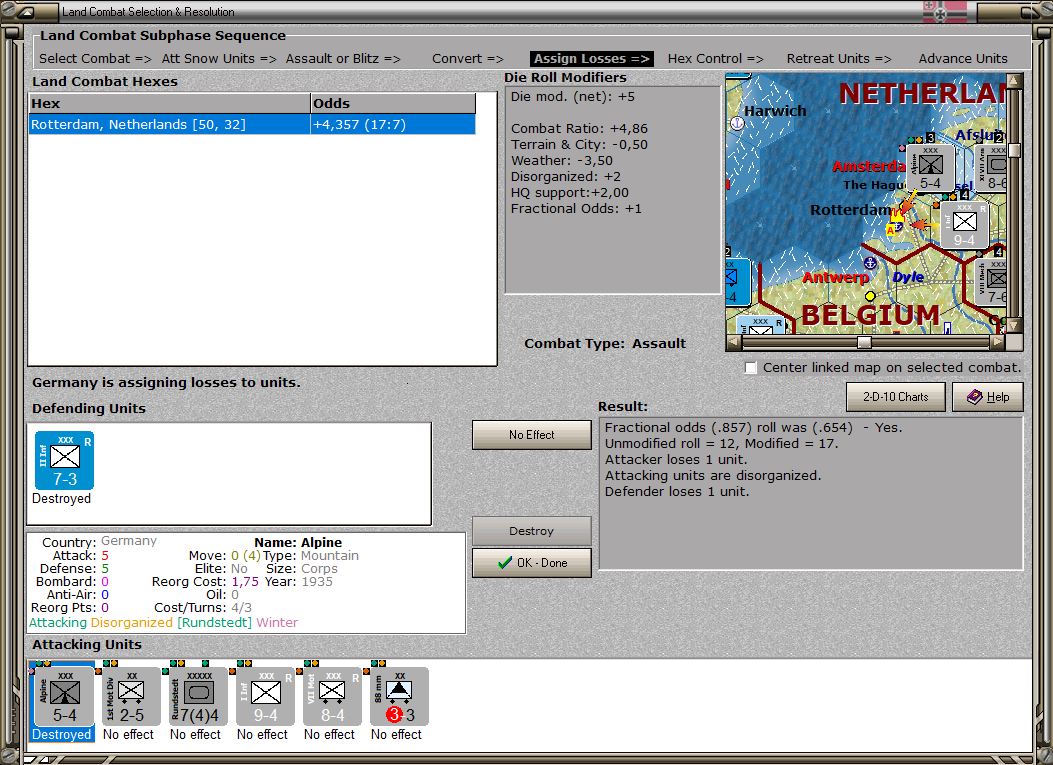This screenshot has width=1053, height=765.
Task: Click the Attacker loses 1 unit result line
Action: click(676, 459)
